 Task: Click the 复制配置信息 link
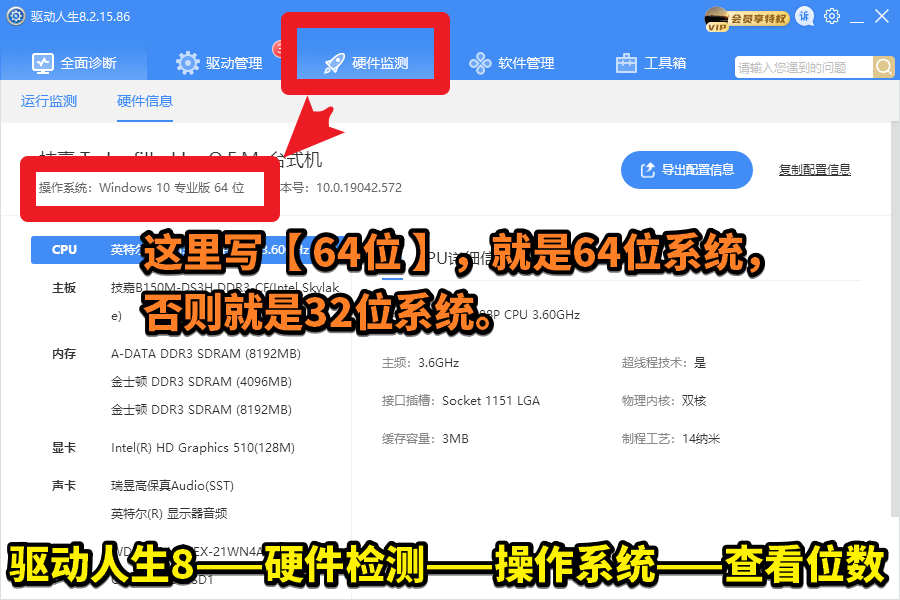pos(814,170)
